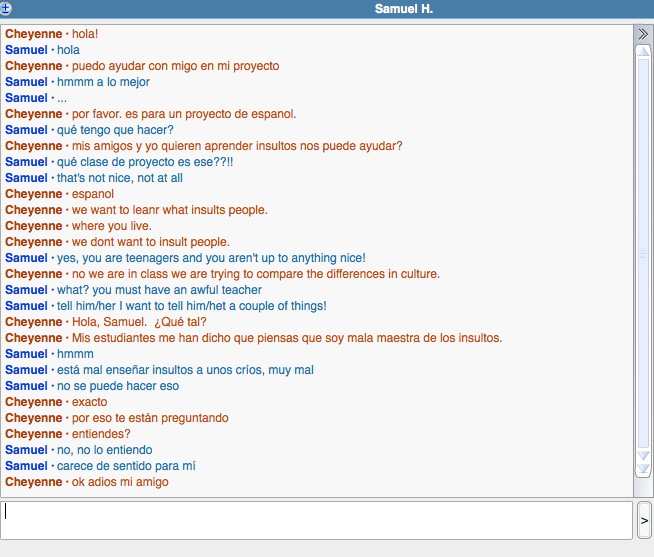Click the plus-minus icon in the title bar
The height and width of the screenshot is (557, 654).
(x=7, y=8)
